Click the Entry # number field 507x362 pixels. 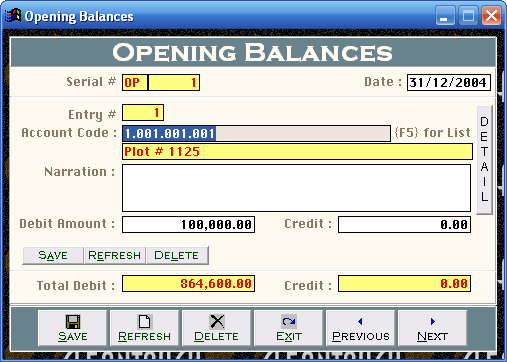[143, 113]
